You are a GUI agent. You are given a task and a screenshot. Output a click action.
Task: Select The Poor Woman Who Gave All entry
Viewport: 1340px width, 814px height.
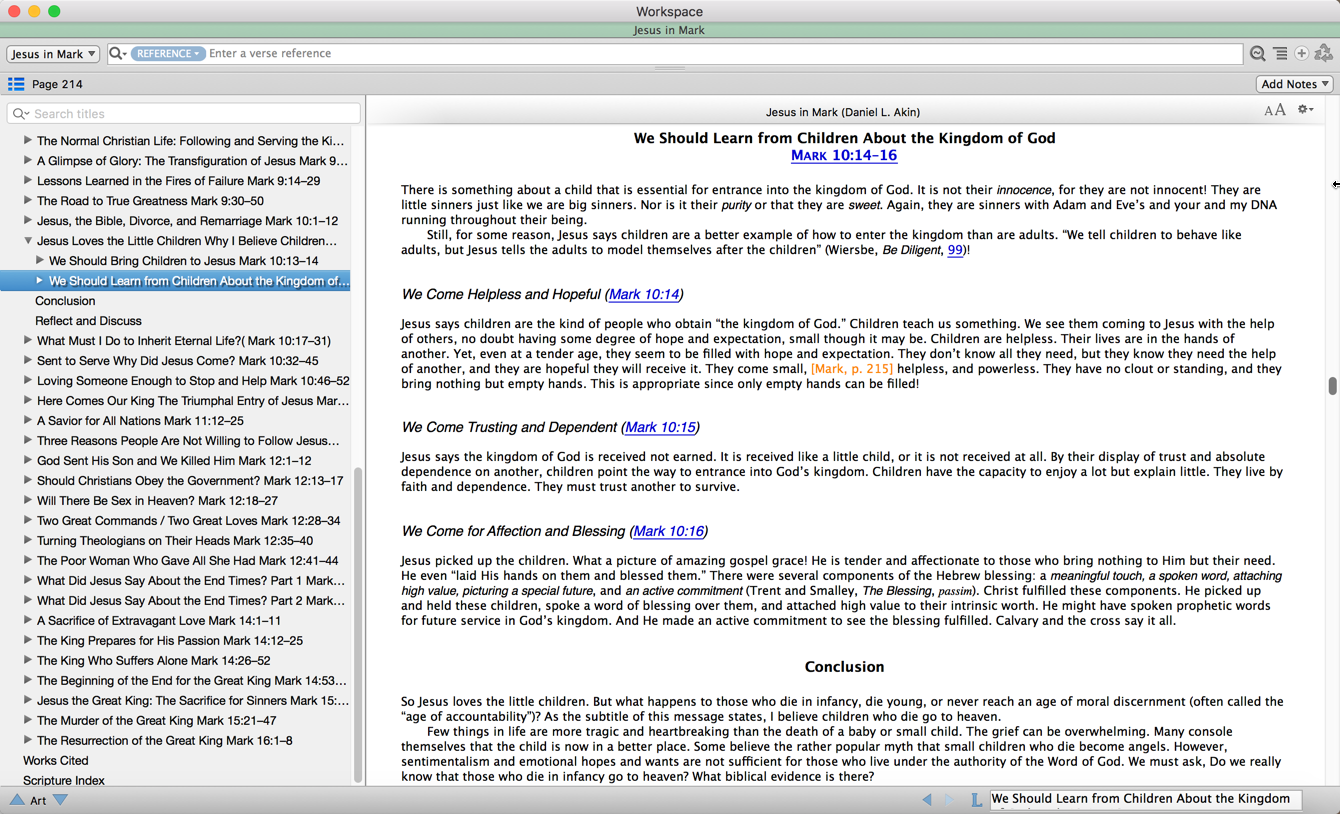click(x=187, y=561)
